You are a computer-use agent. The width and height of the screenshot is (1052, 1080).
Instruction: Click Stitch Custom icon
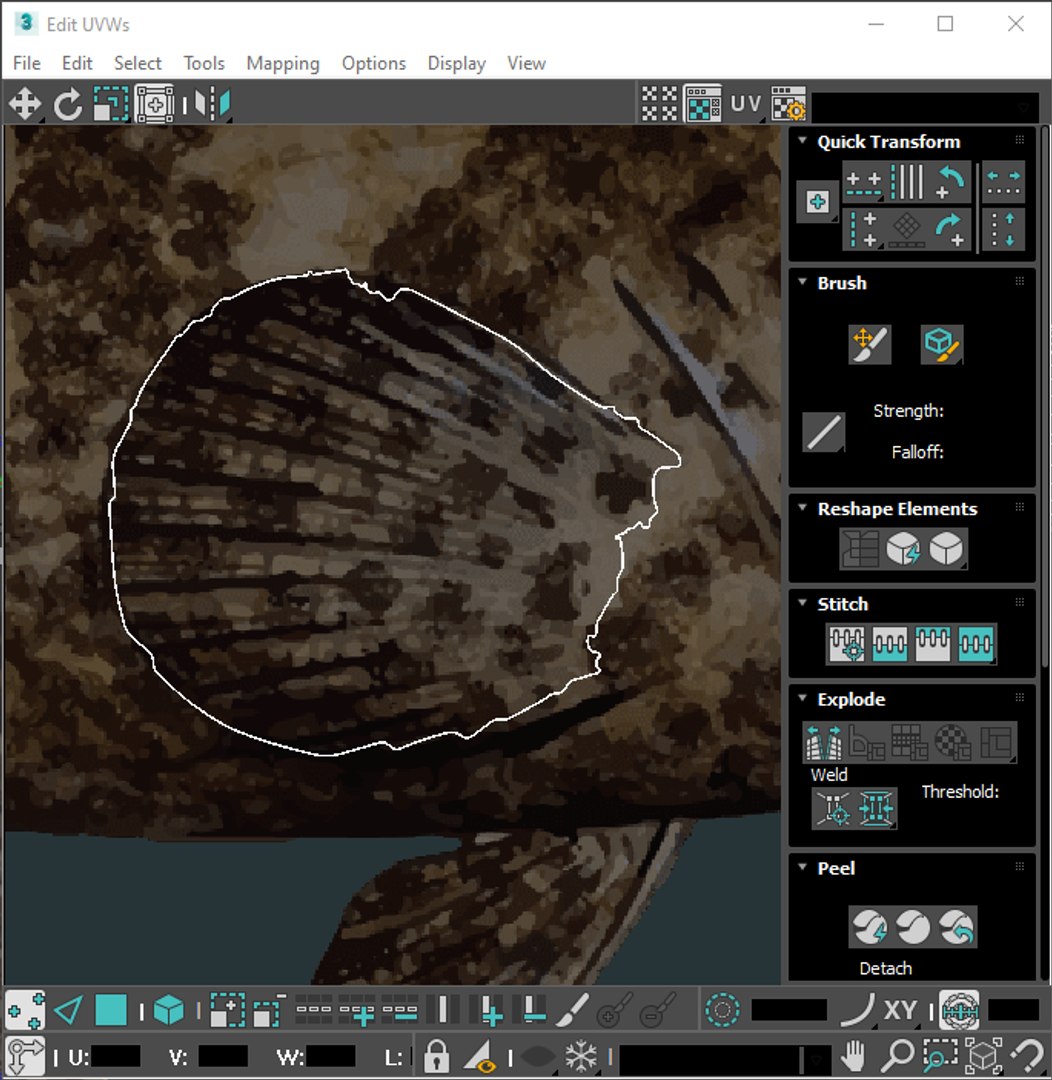(x=976, y=644)
